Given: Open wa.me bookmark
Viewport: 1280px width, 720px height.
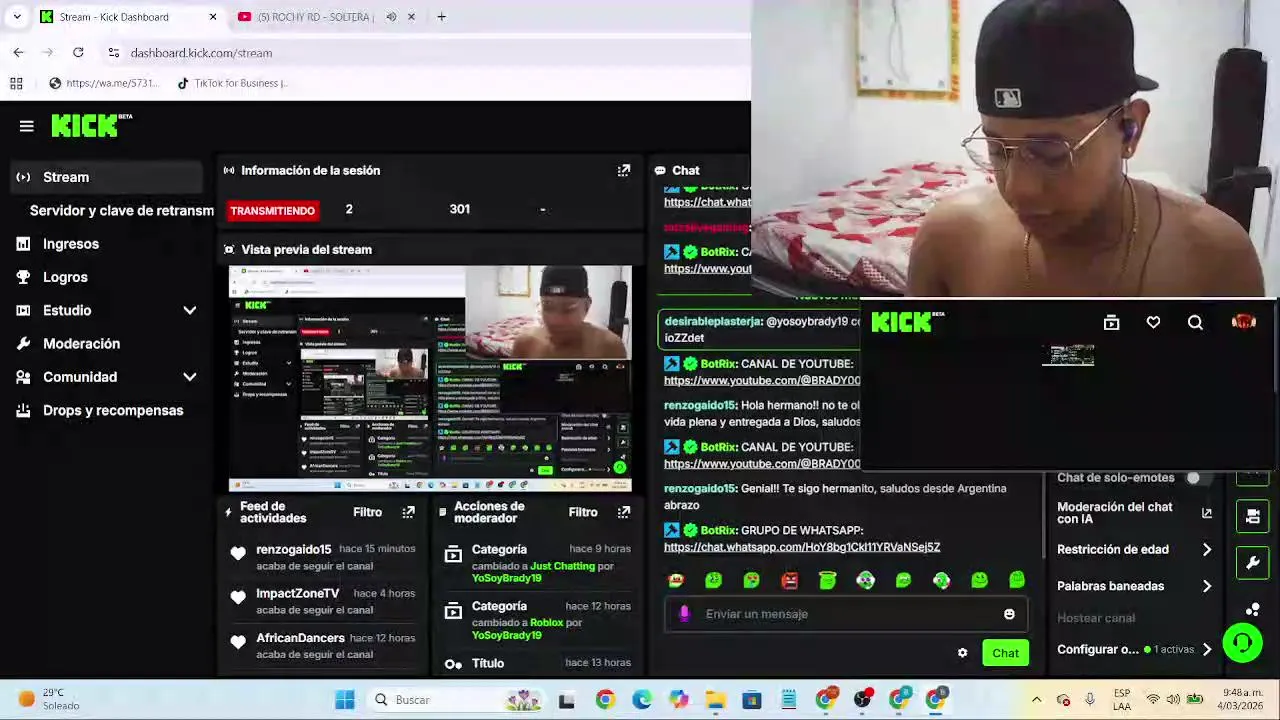Looking at the screenshot, I should click(103, 83).
